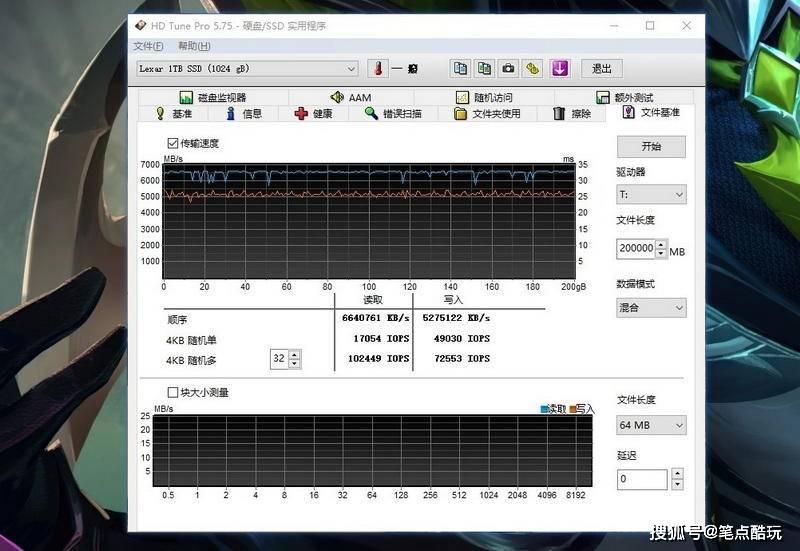Click the yellow options icon in toolbar

pyautogui.click(x=532, y=68)
